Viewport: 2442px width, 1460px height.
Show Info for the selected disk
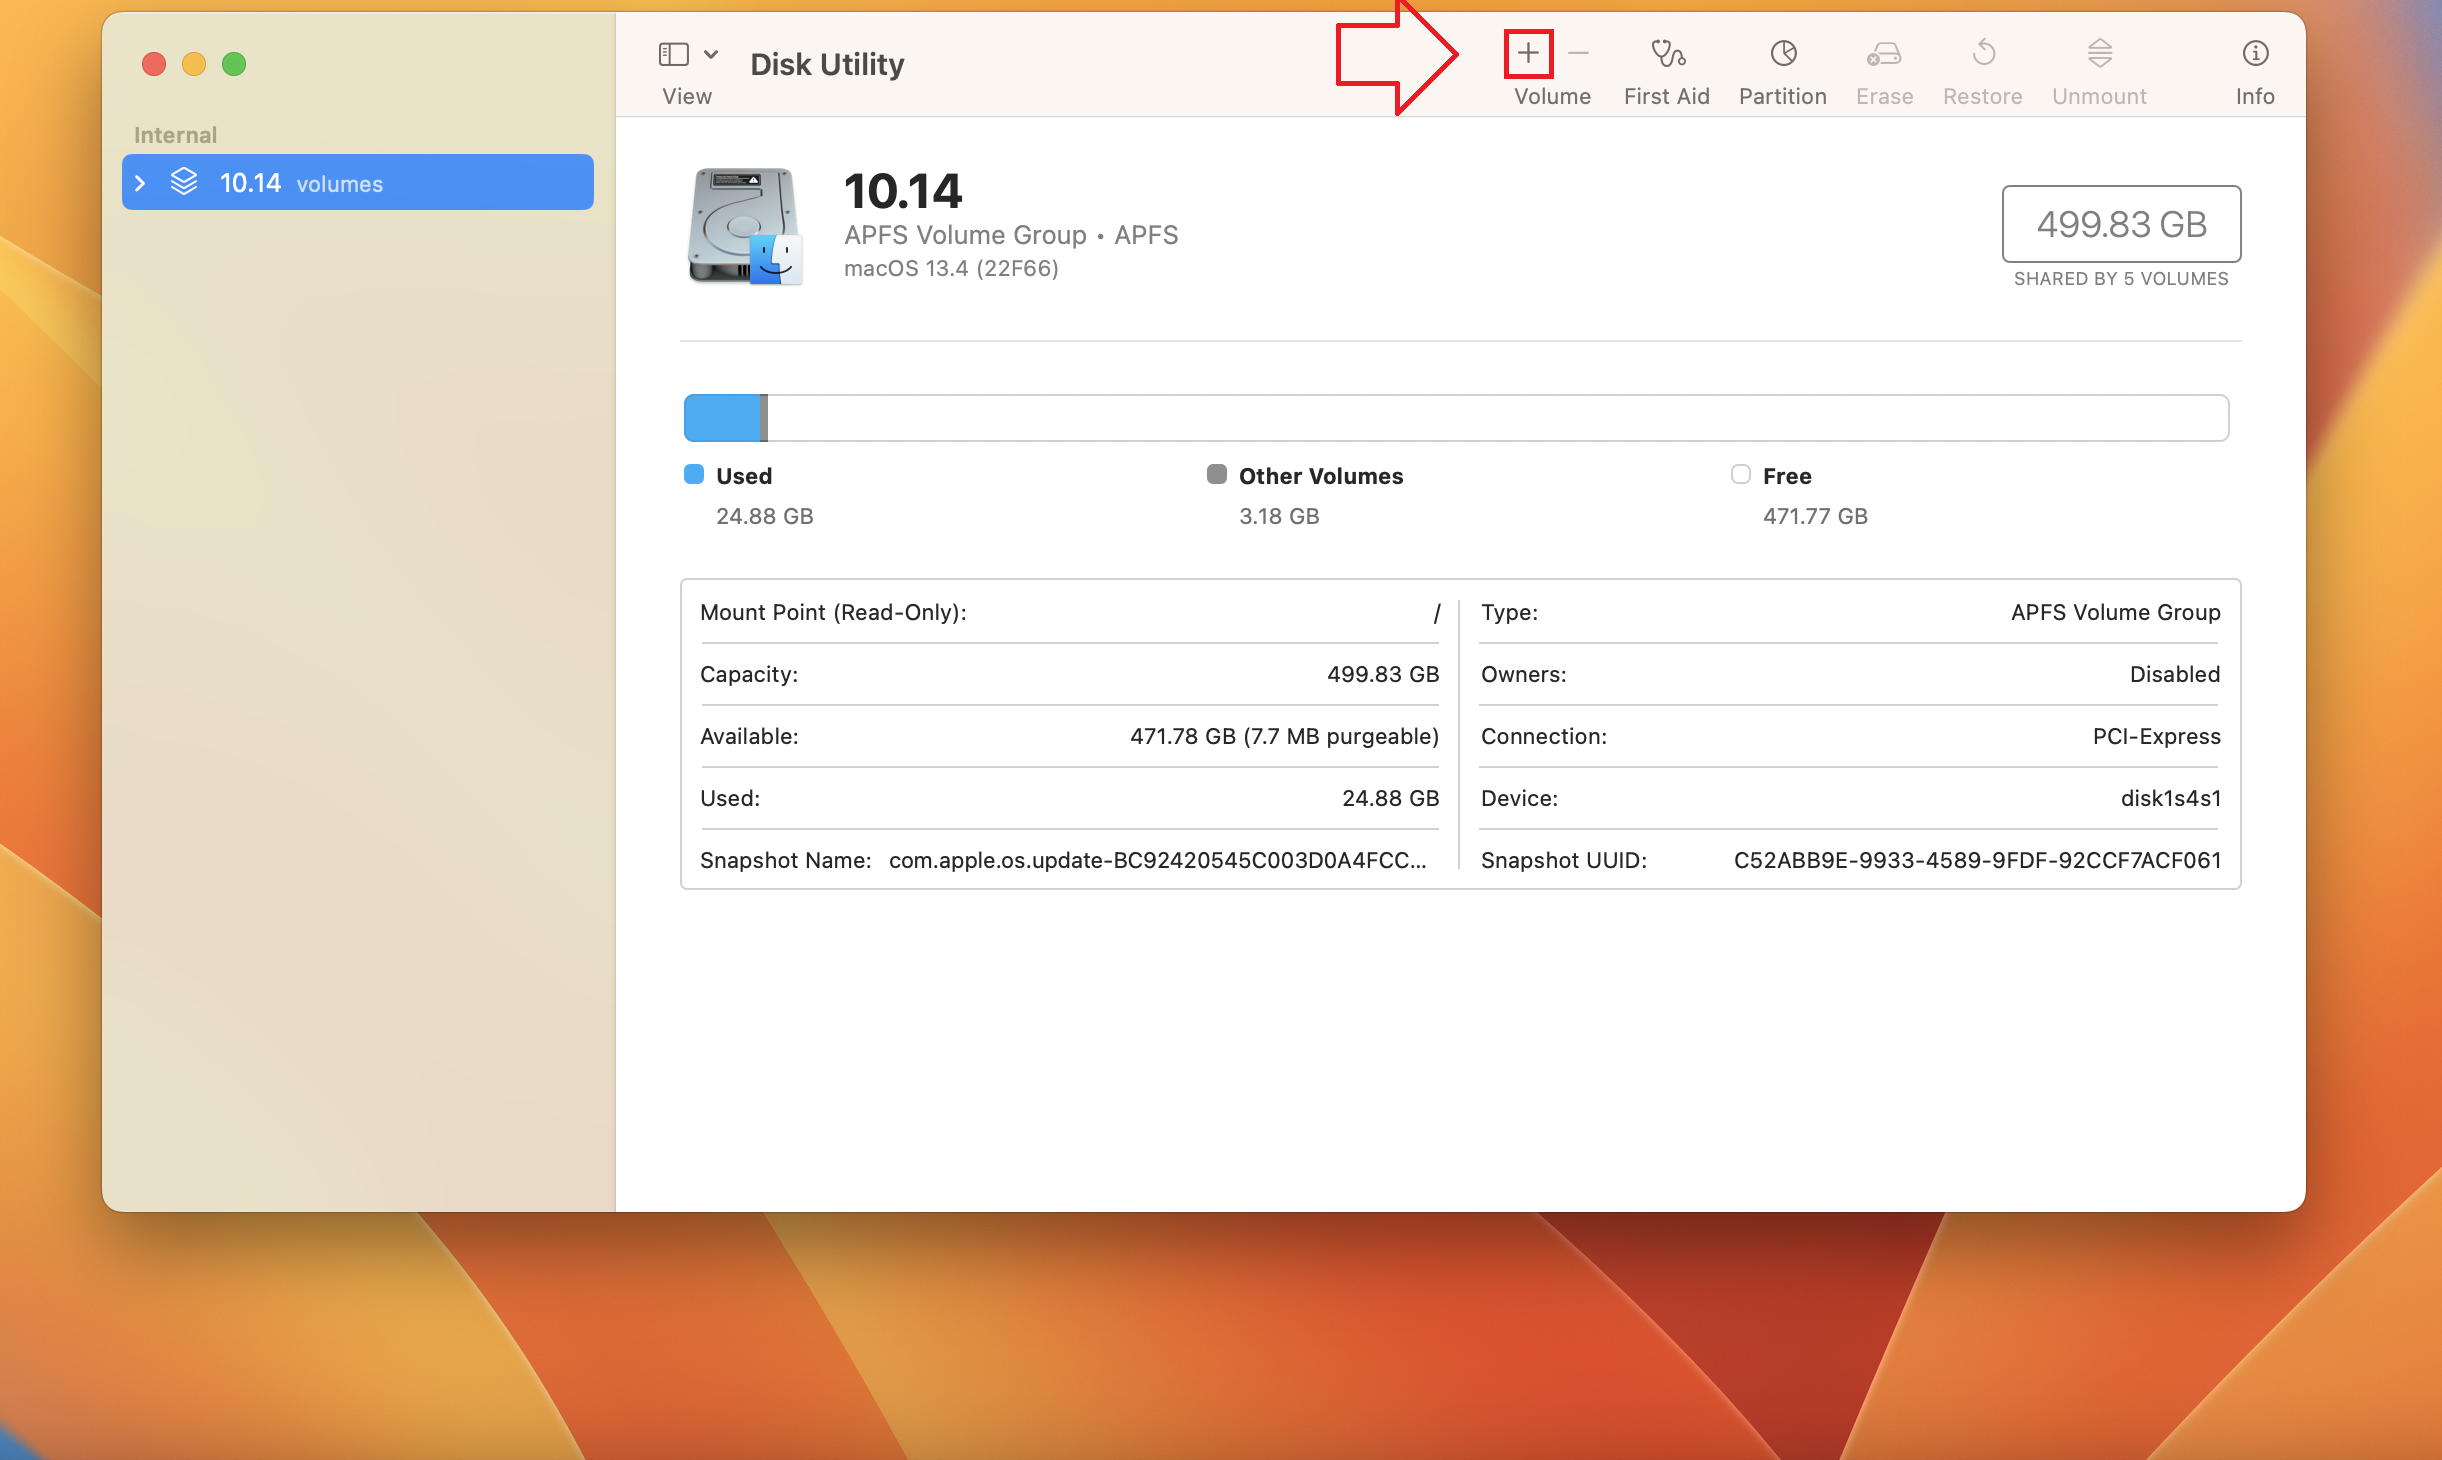click(x=2254, y=53)
